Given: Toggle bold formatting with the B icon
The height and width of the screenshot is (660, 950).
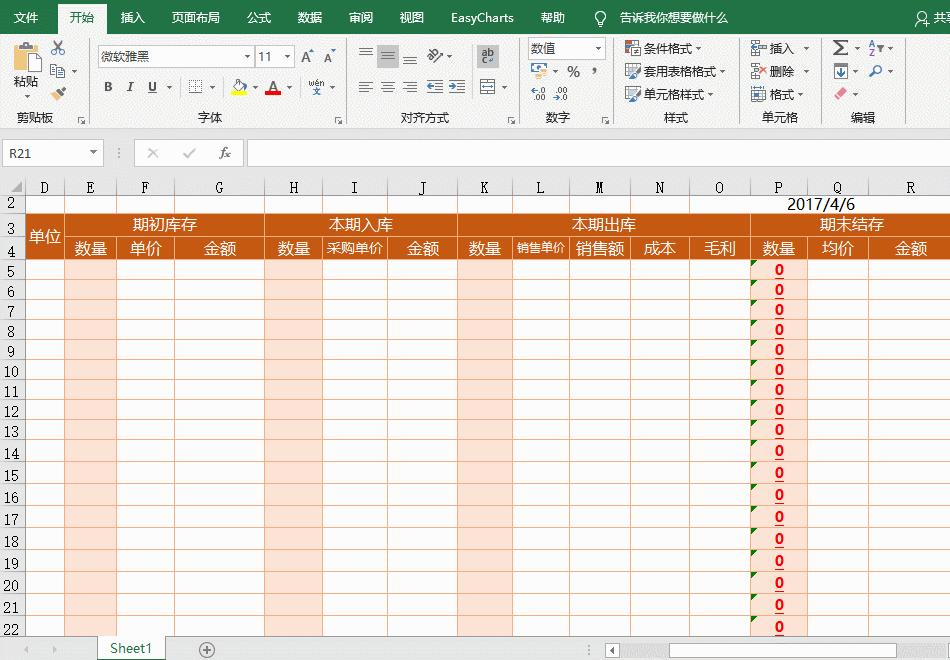Looking at the screenshot, I should click(108, 88).
